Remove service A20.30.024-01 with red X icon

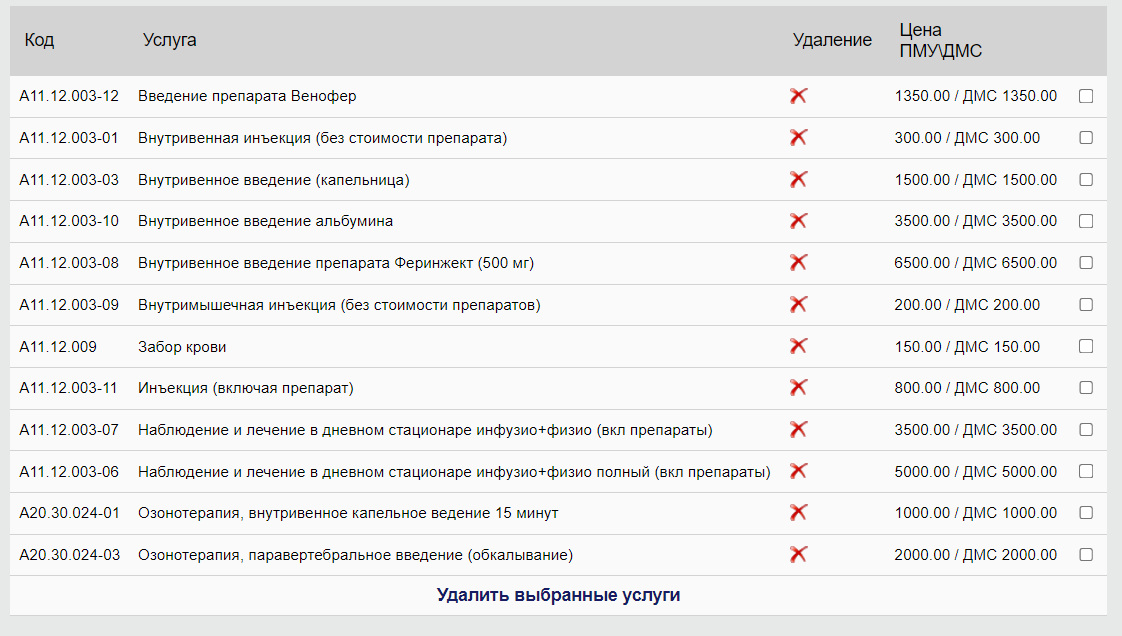pyautogui.click(x=798, y=513)
